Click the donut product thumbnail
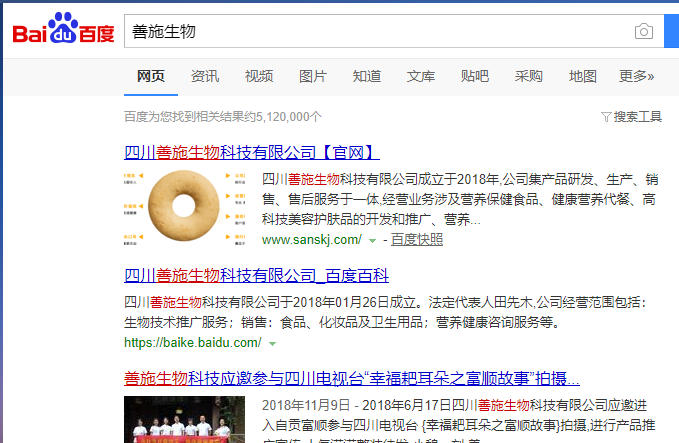 pos(184,207)
